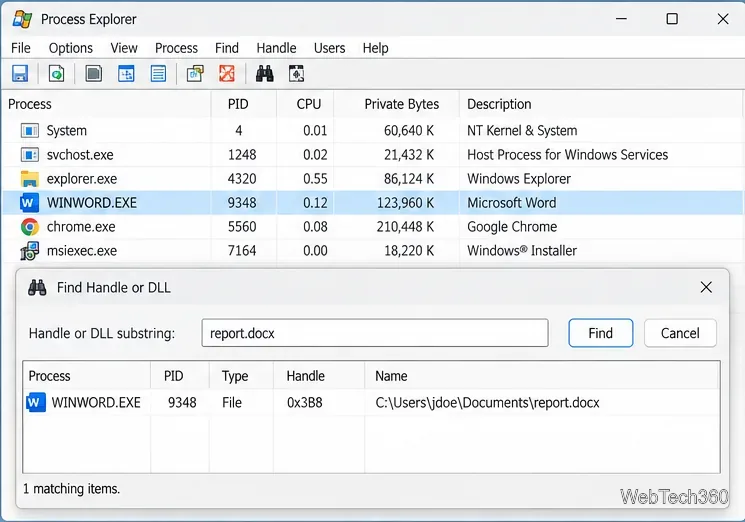Click the svchost.exe process icon
The image size is (745, 522).
click(29, 154)
